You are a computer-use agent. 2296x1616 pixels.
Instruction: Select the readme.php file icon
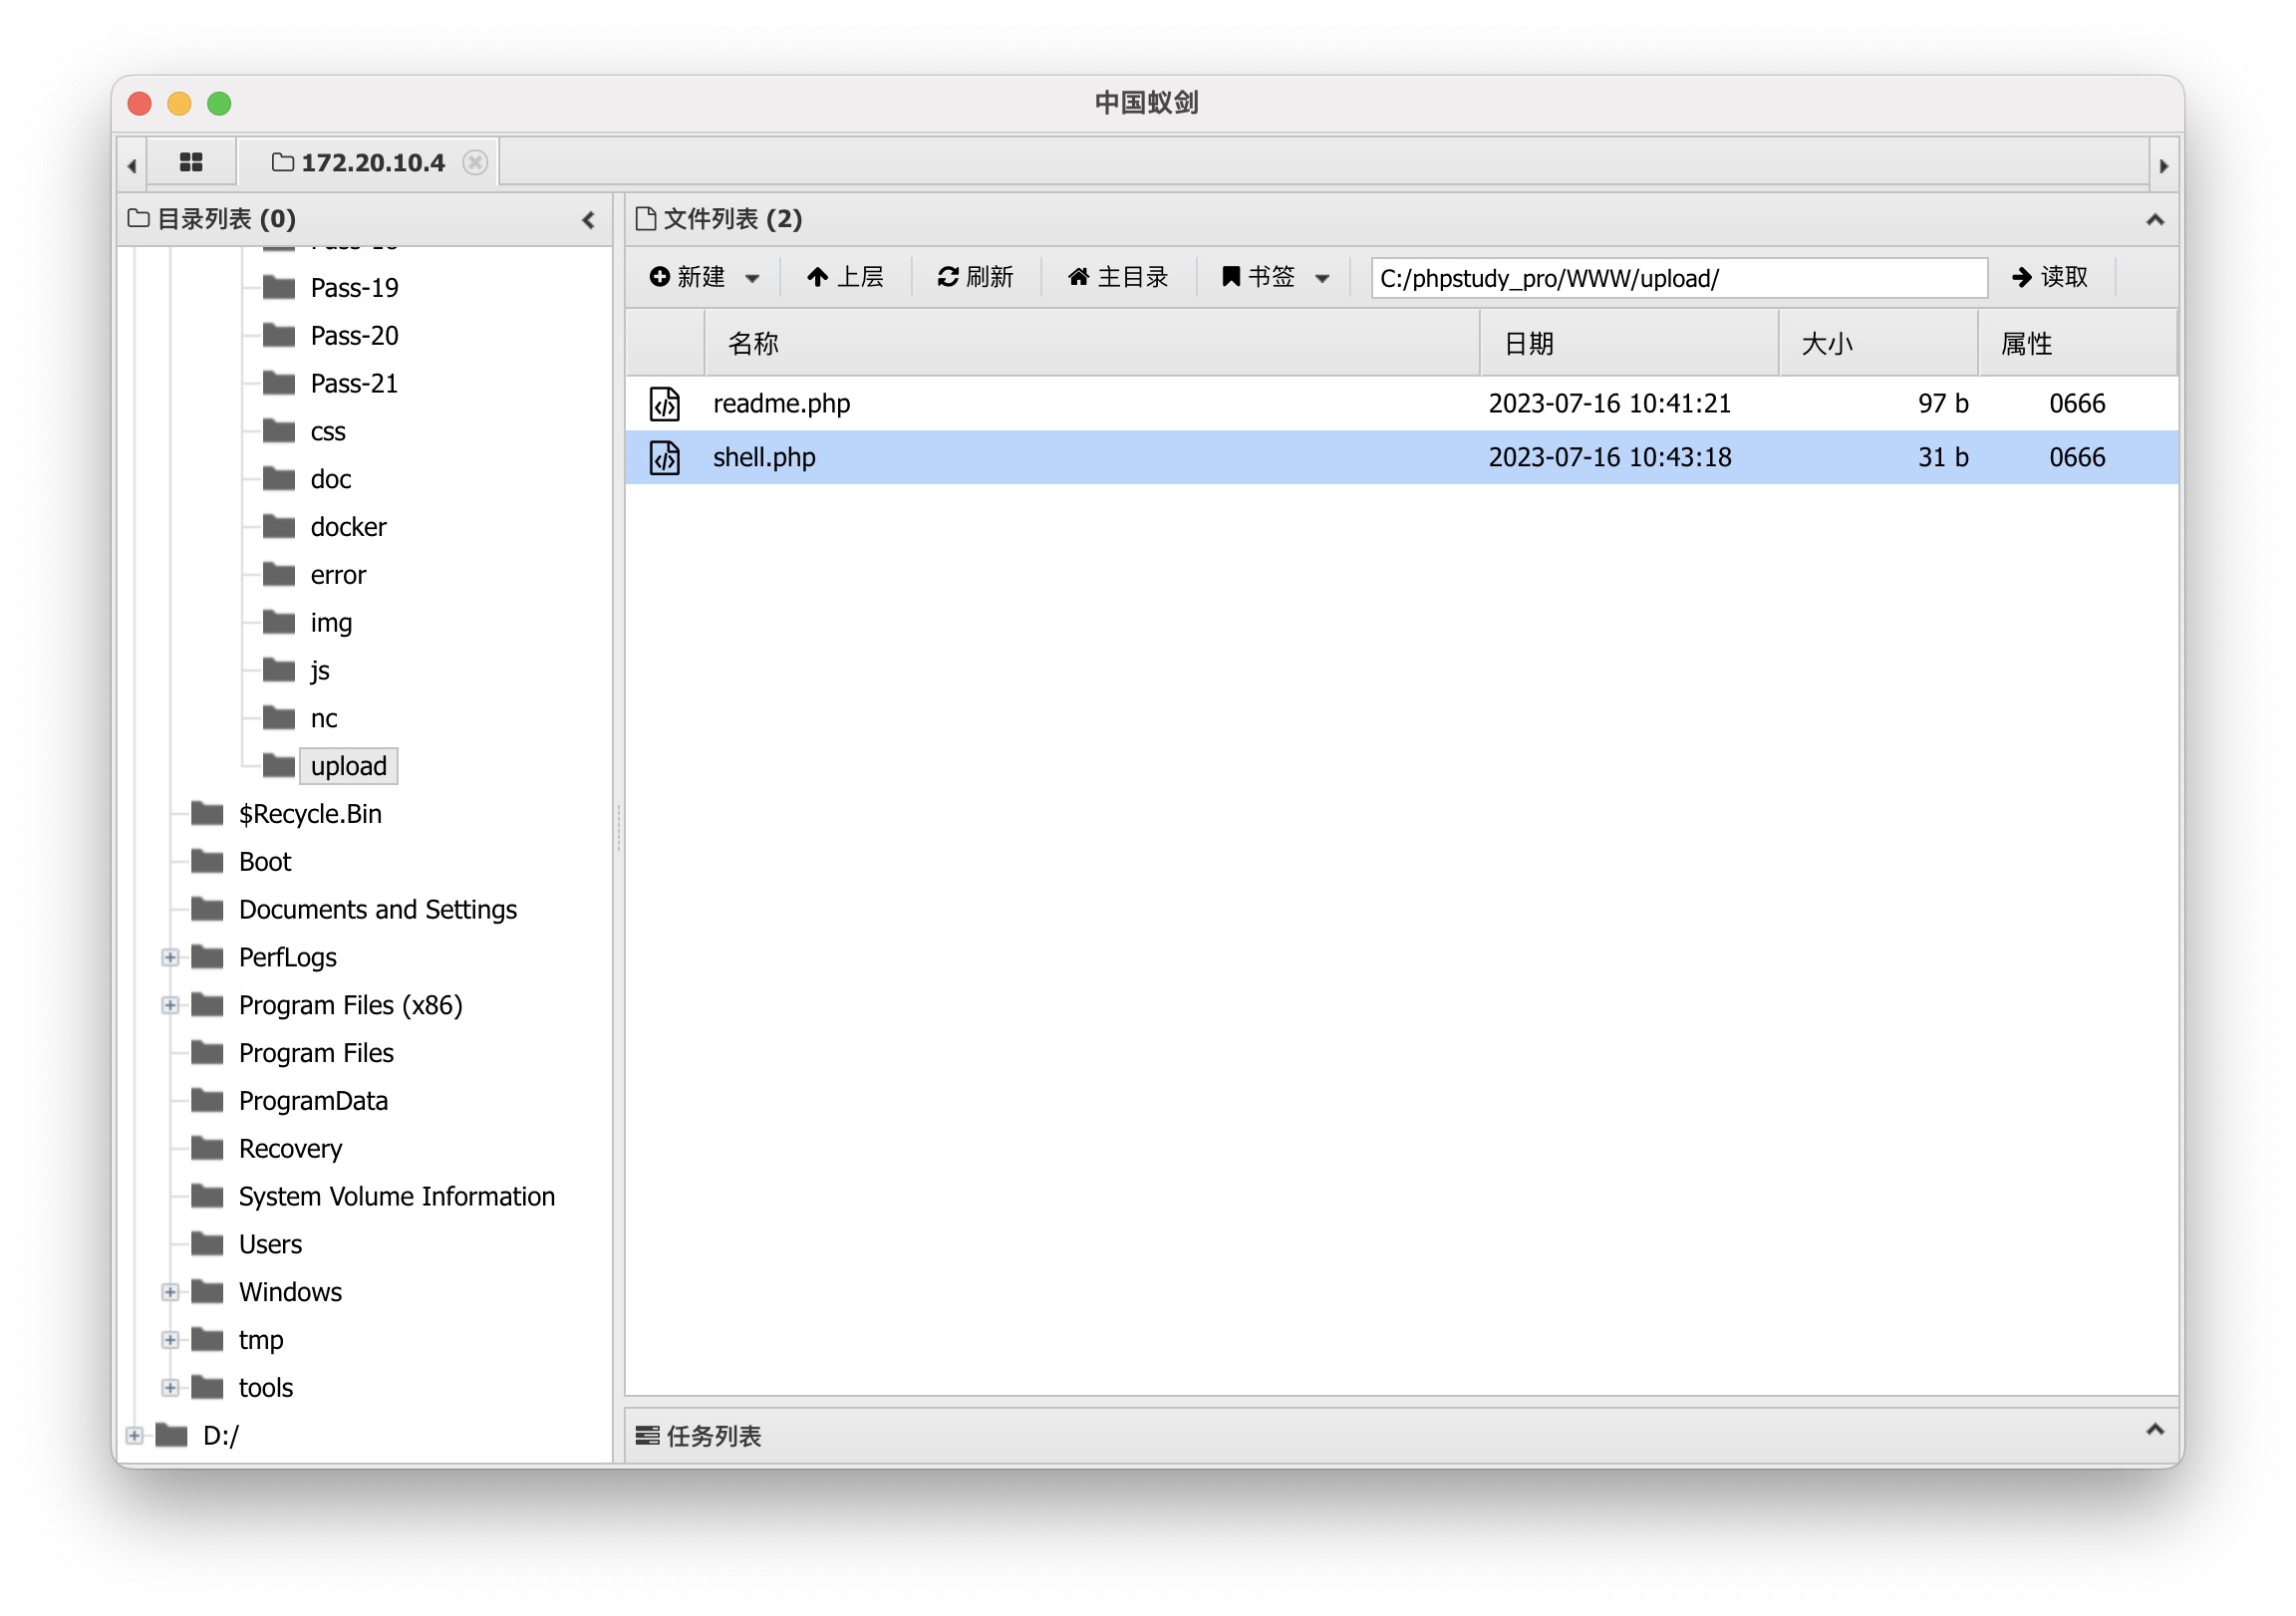tap(665, 404)
